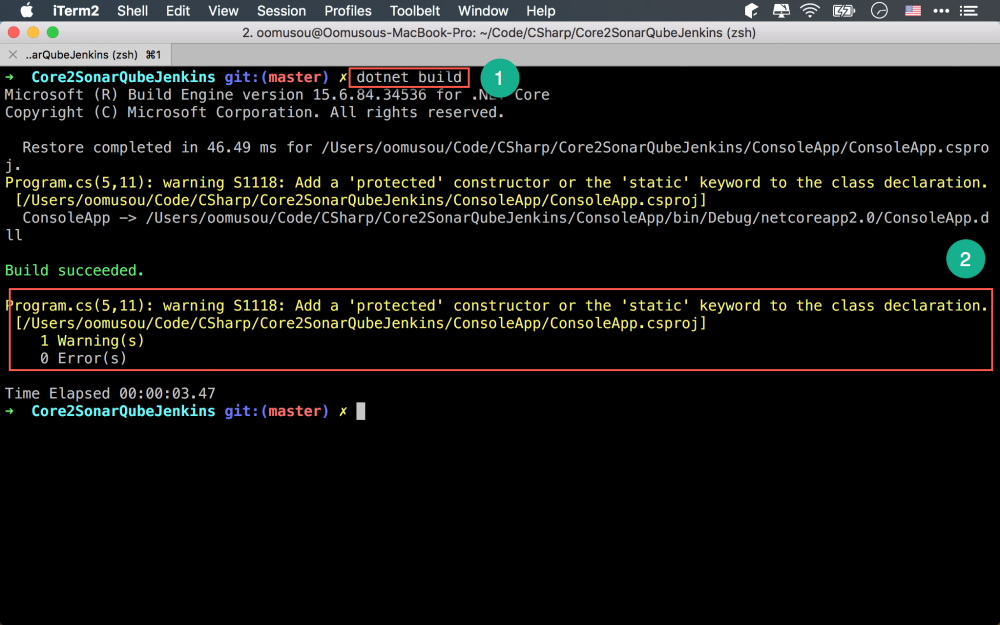This screenshot has width=1000, height=625.
Task: Click the highlighted dotnet build command
Action: 408,76
